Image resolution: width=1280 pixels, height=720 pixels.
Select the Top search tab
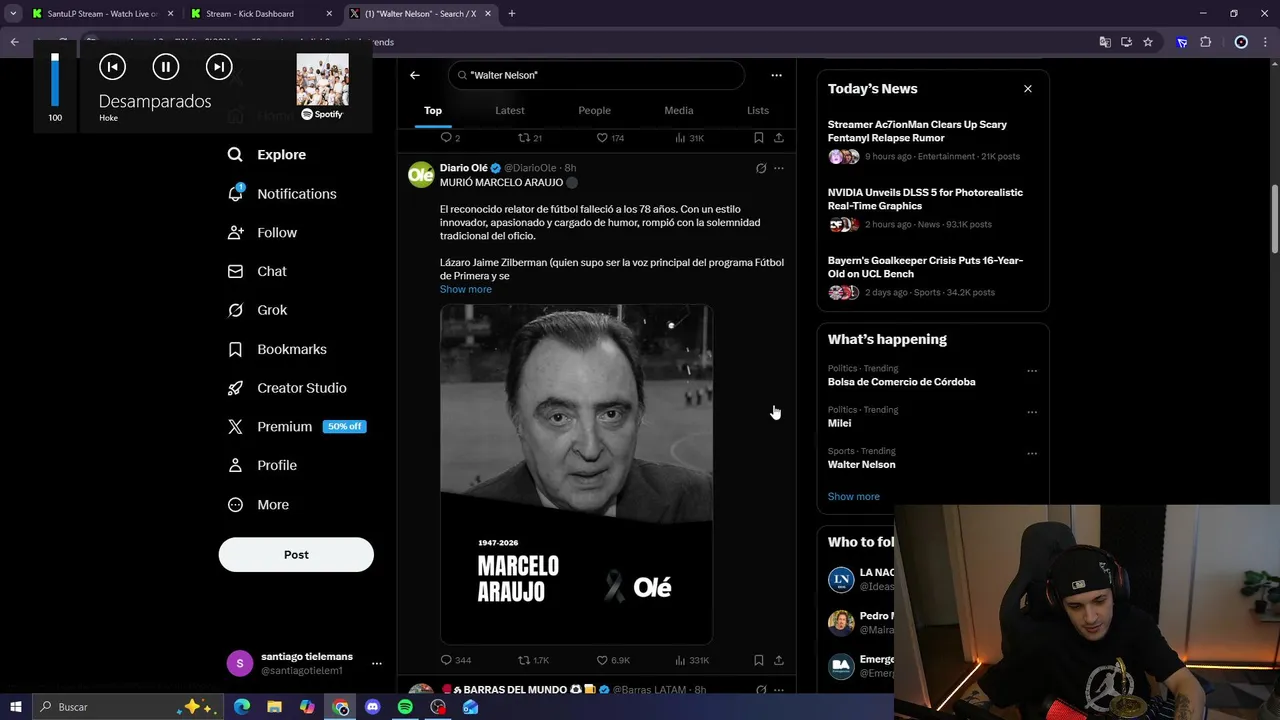433,110
